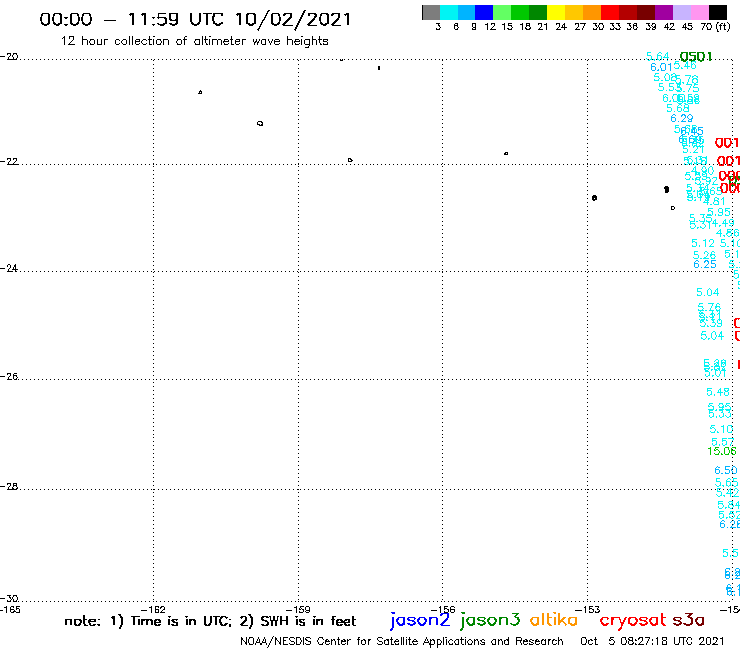Click the '00:00 – 11:59 UTC 10/02/2021' title
The width and height of the screenshot is (740, 650).
[195, 20]
